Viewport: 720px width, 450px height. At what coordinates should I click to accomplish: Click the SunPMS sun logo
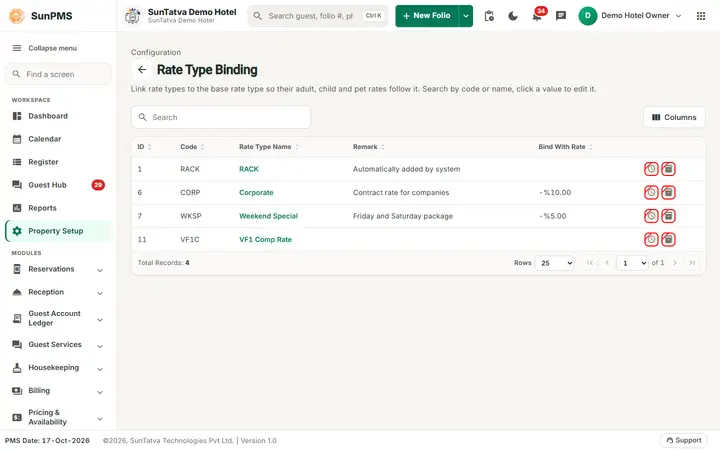tap(17, 16)
